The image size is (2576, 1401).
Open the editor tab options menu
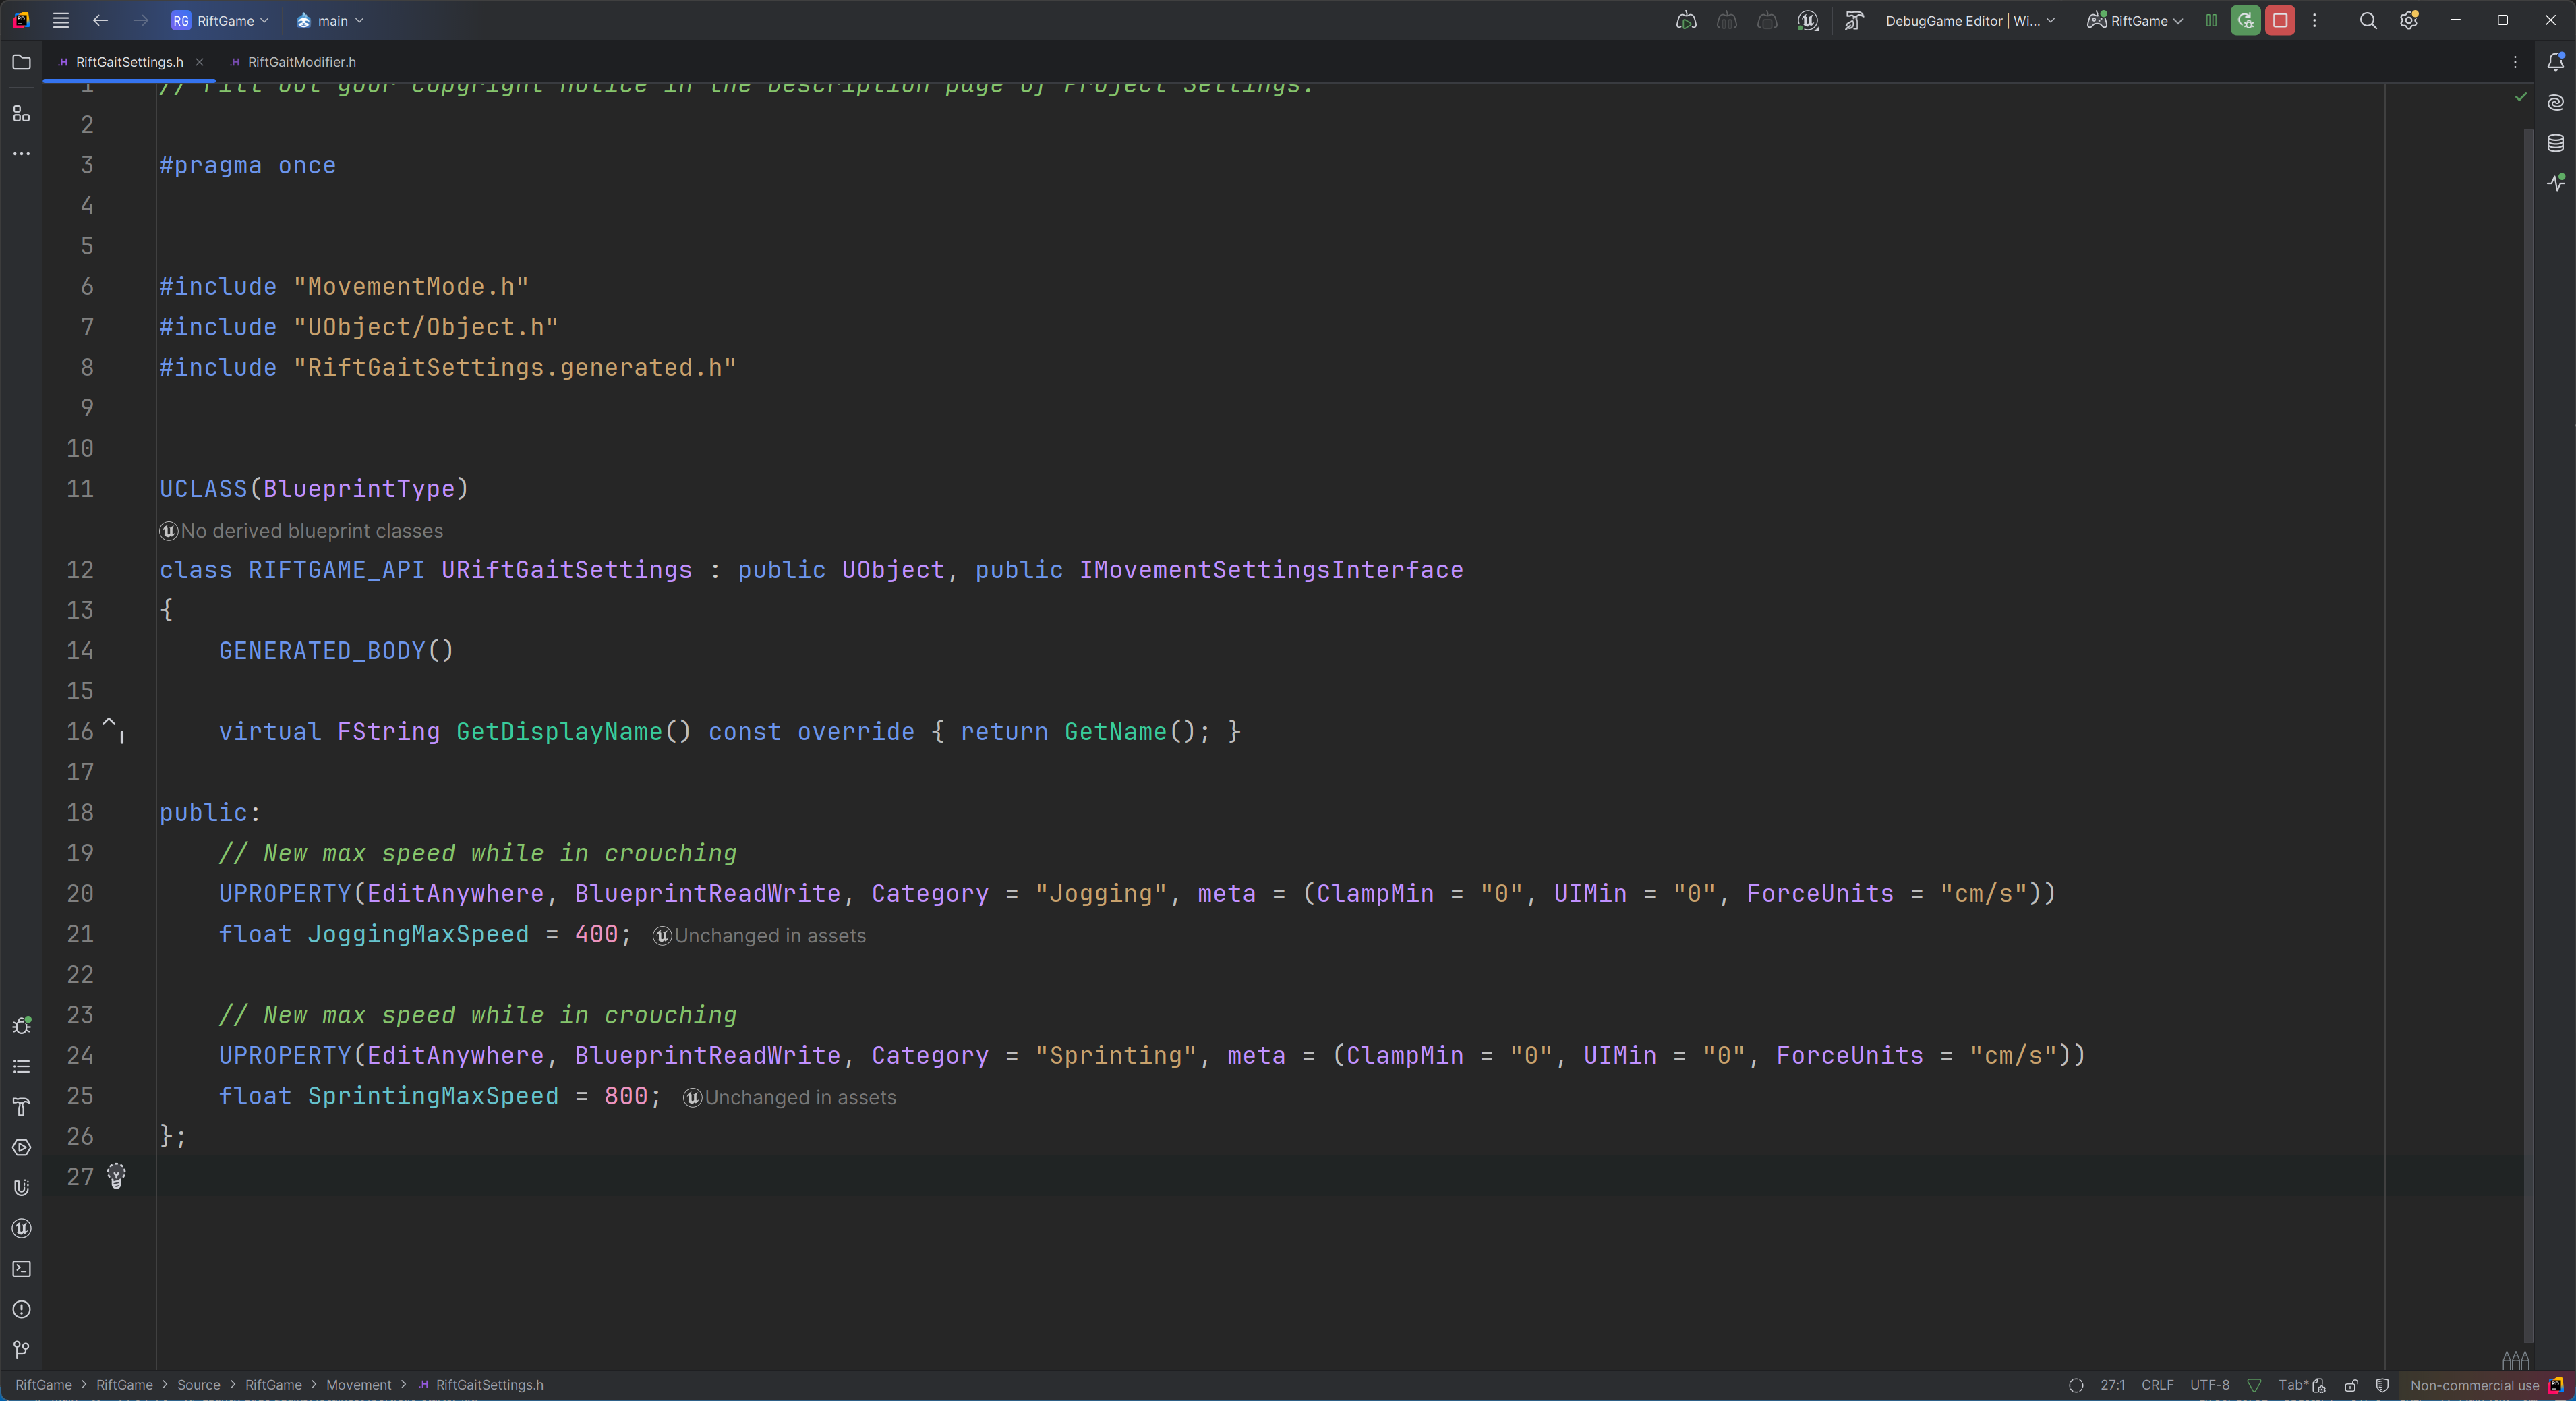pyautogui.click(x=2515, y=62)
